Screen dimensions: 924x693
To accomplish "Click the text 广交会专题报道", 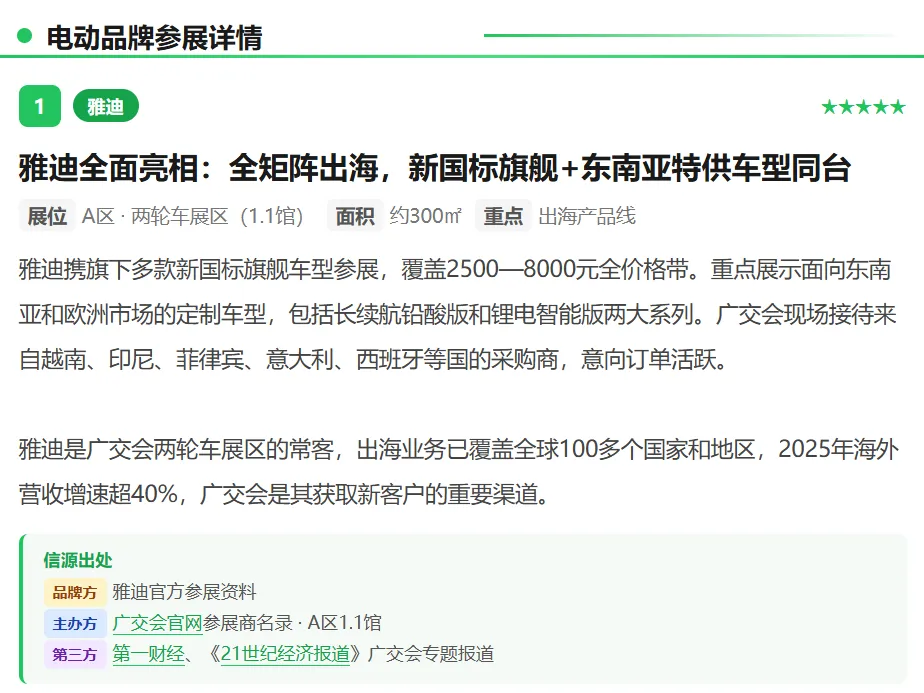I will coord(431,654).
